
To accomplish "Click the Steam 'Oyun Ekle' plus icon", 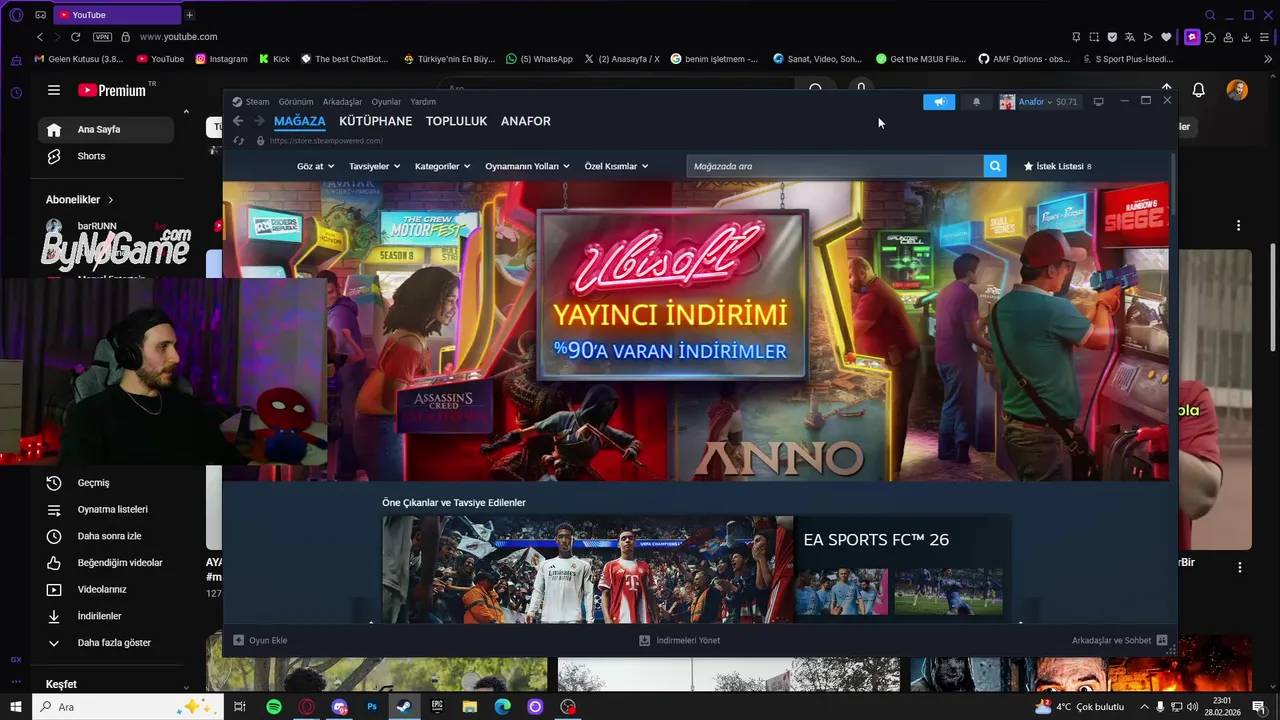I will [x=238, y=640].
